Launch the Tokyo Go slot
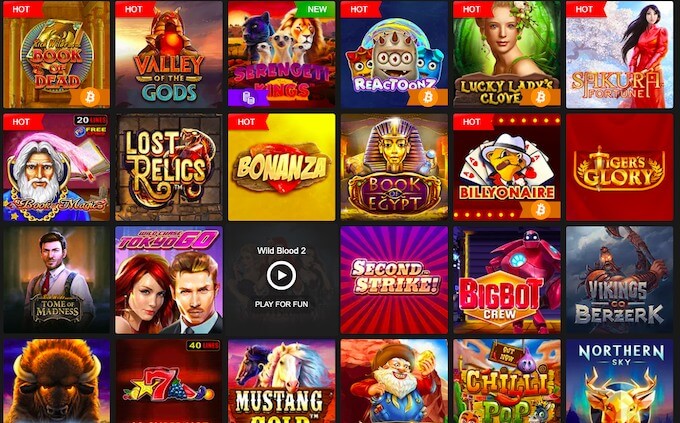Screen dimensions: 680x423 tap(169, 280)
